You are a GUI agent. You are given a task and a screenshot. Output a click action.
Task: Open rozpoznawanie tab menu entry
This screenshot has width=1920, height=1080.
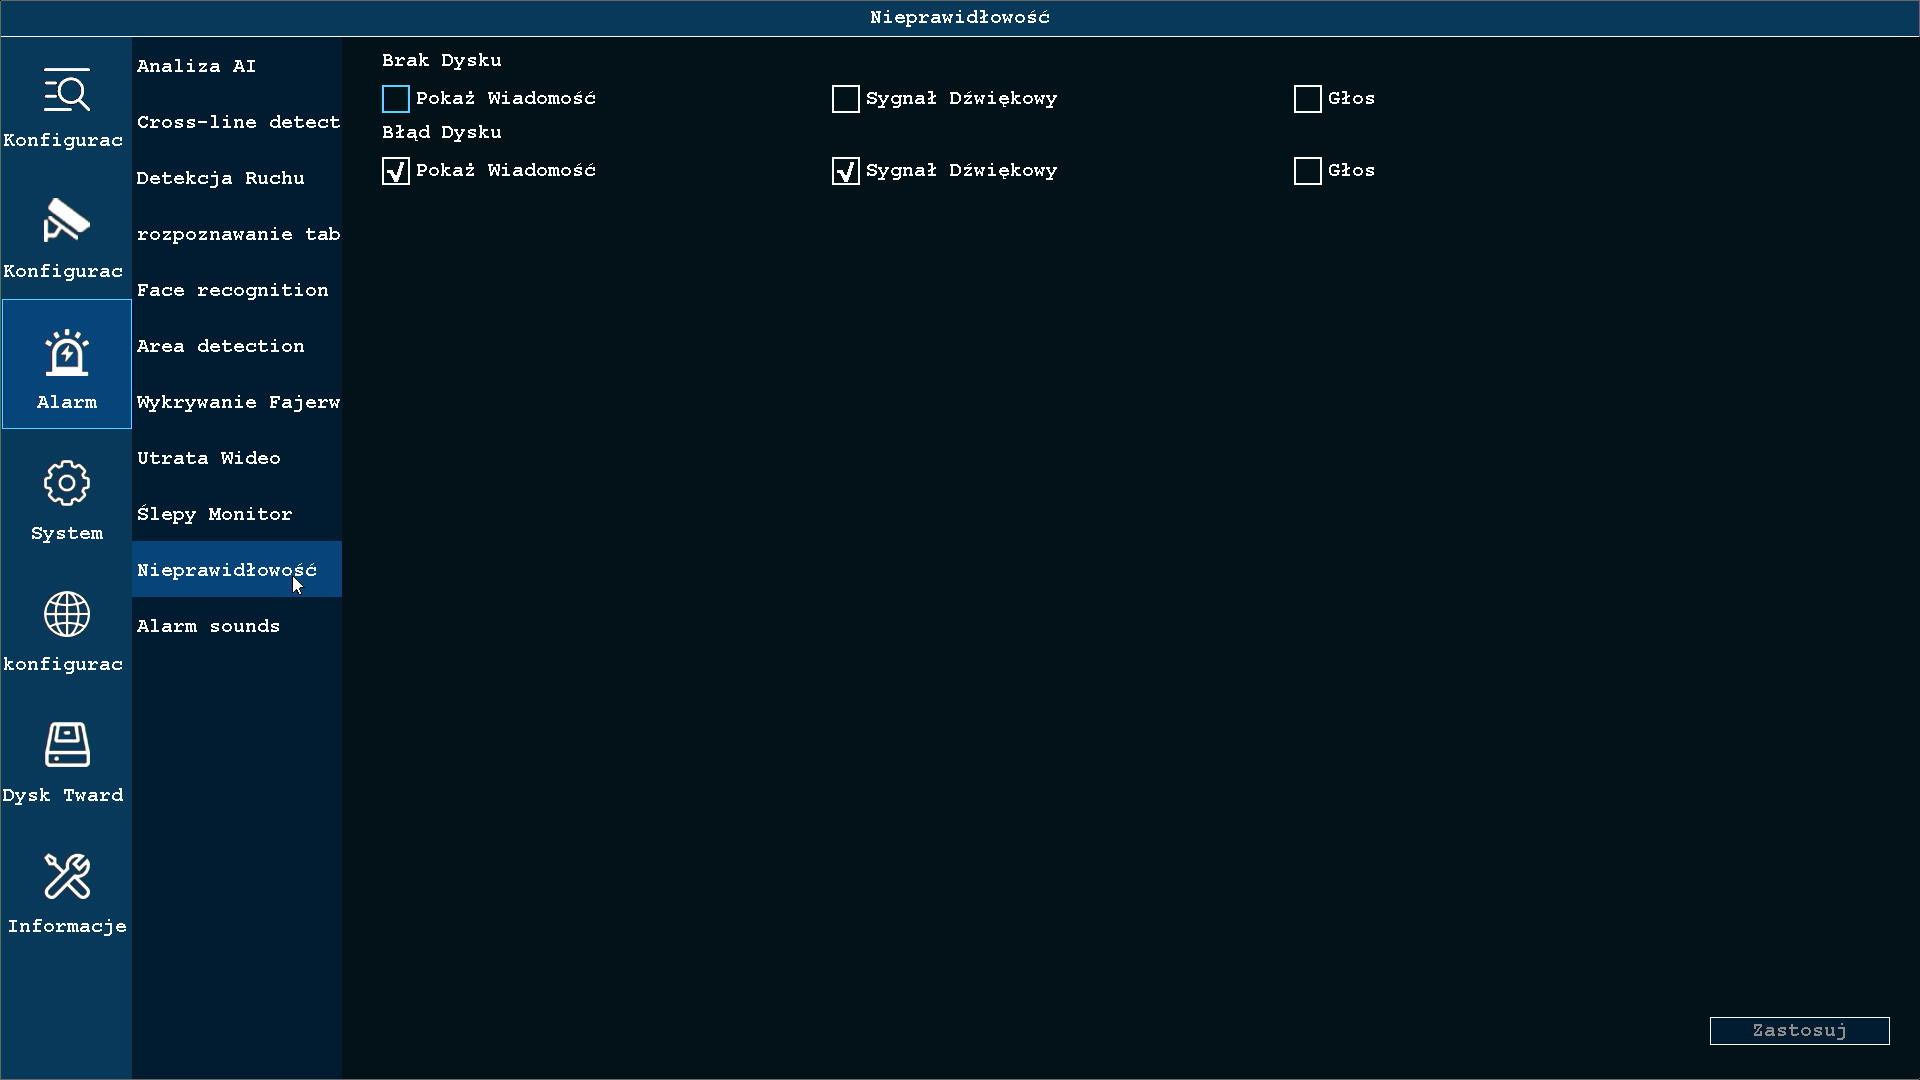(x=237, y=234)
